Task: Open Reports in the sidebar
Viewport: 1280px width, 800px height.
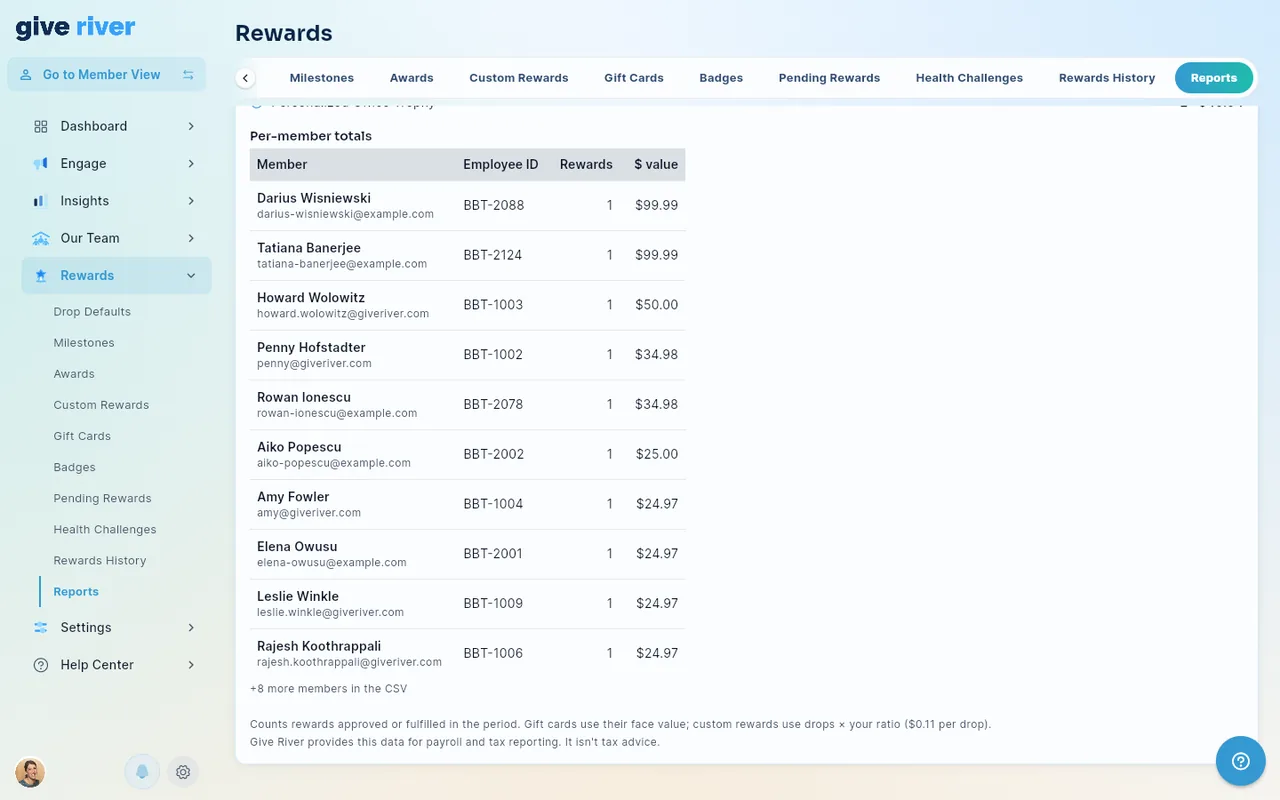Action: [76, 592]
